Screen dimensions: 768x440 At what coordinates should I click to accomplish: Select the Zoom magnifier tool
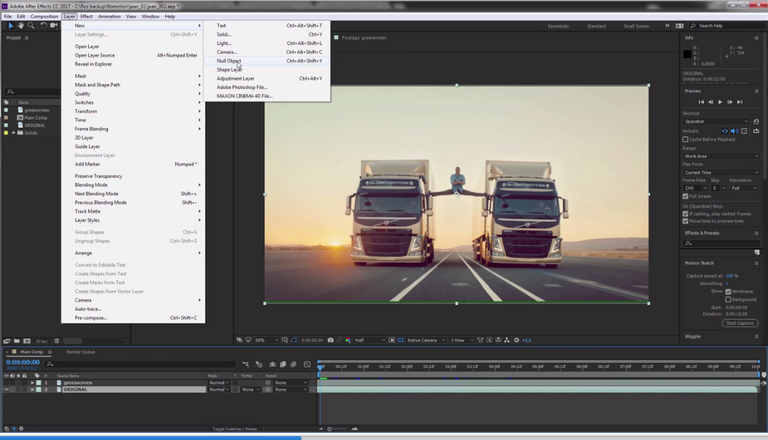click(31, 25)
